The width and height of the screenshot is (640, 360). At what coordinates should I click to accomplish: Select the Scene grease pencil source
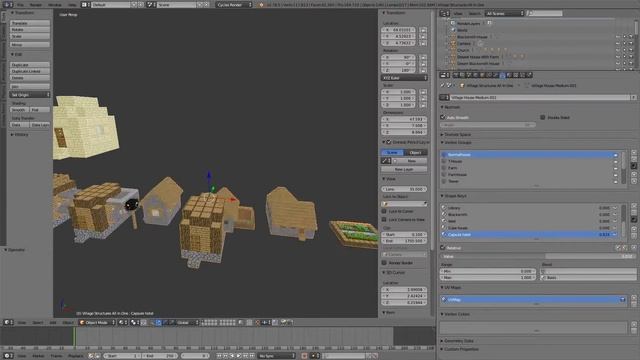click(x=392, y=152)
